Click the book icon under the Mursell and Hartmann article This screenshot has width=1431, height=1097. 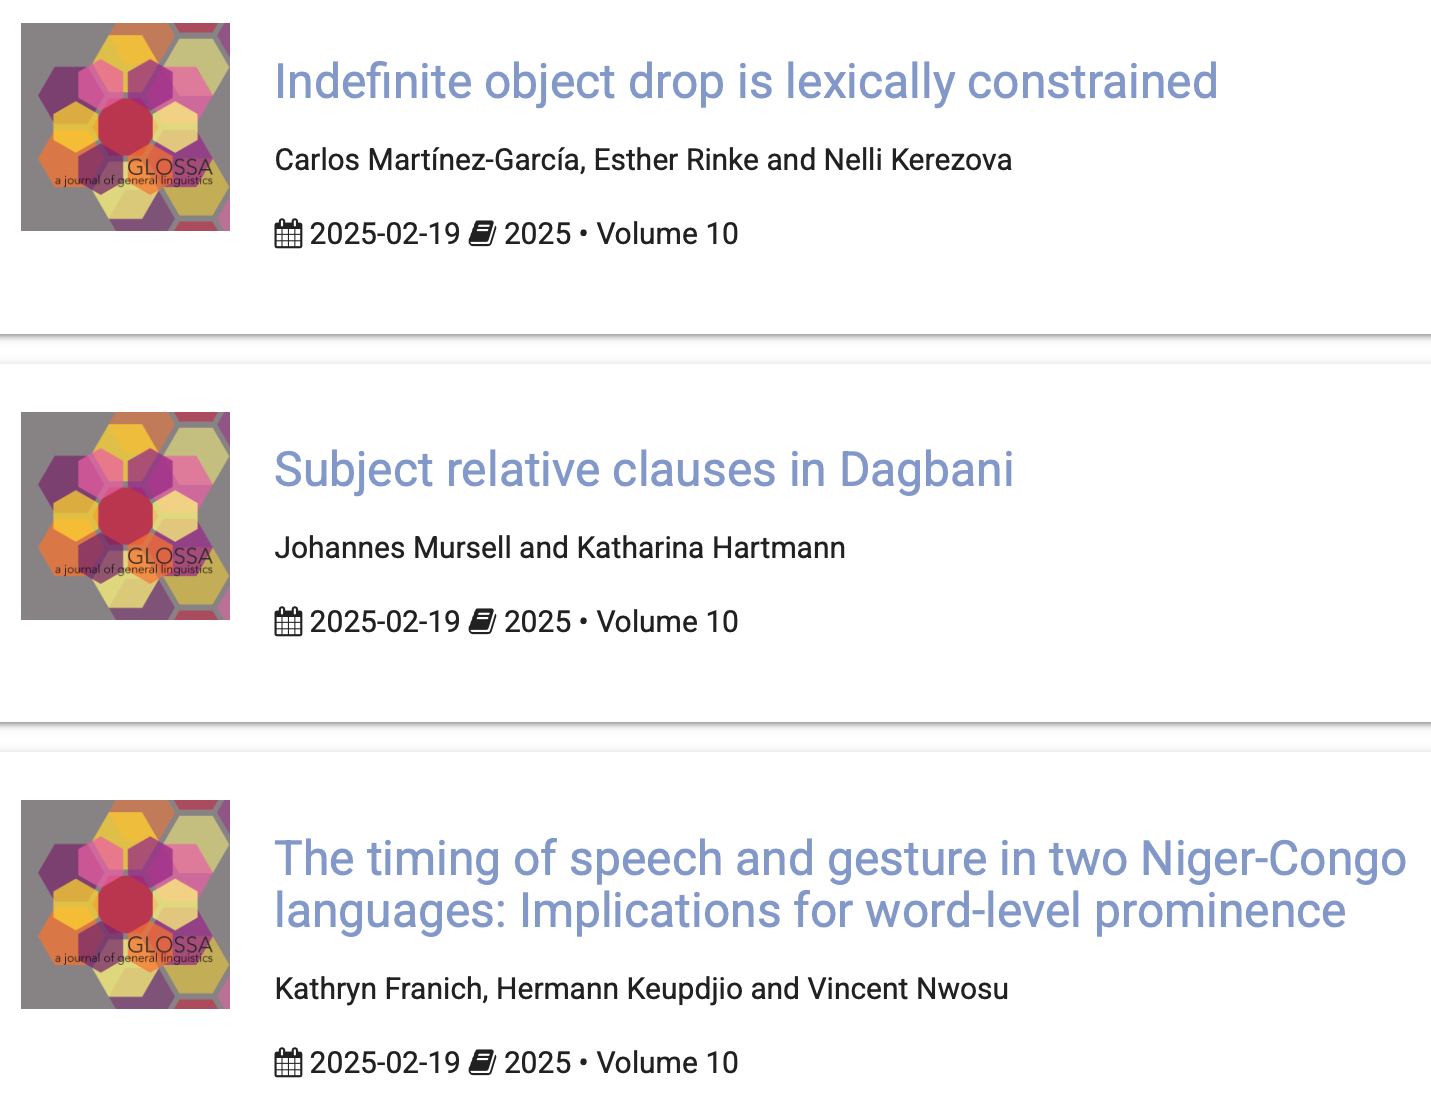point(482,622)
